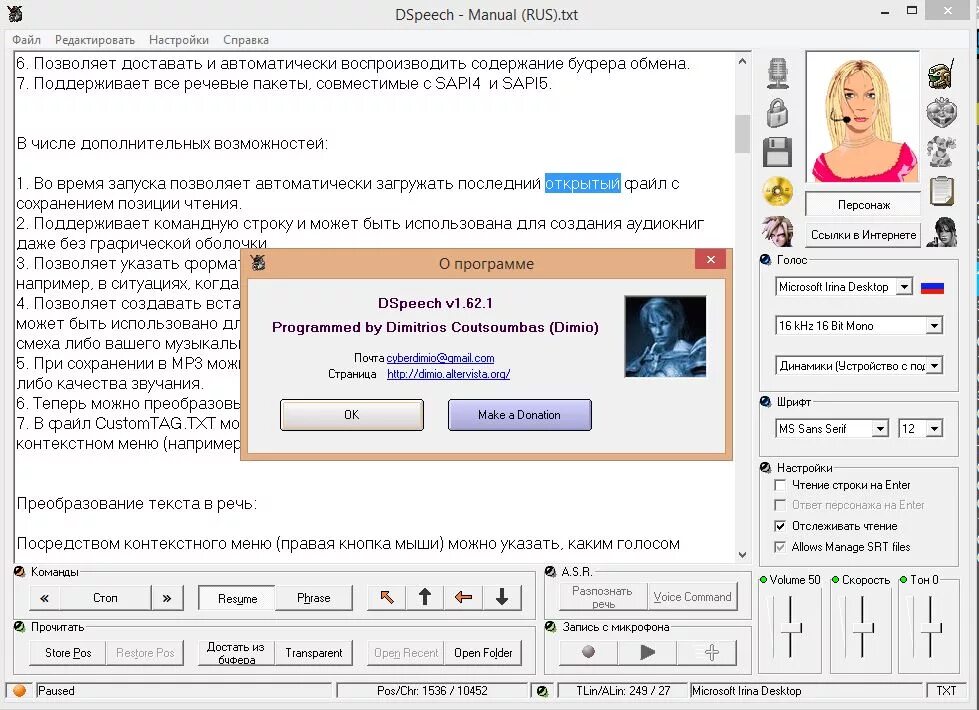Image resolution: width=979 pixels, height=710 pixels.
Task: Click the orange left arrow button
Action: 463,598
